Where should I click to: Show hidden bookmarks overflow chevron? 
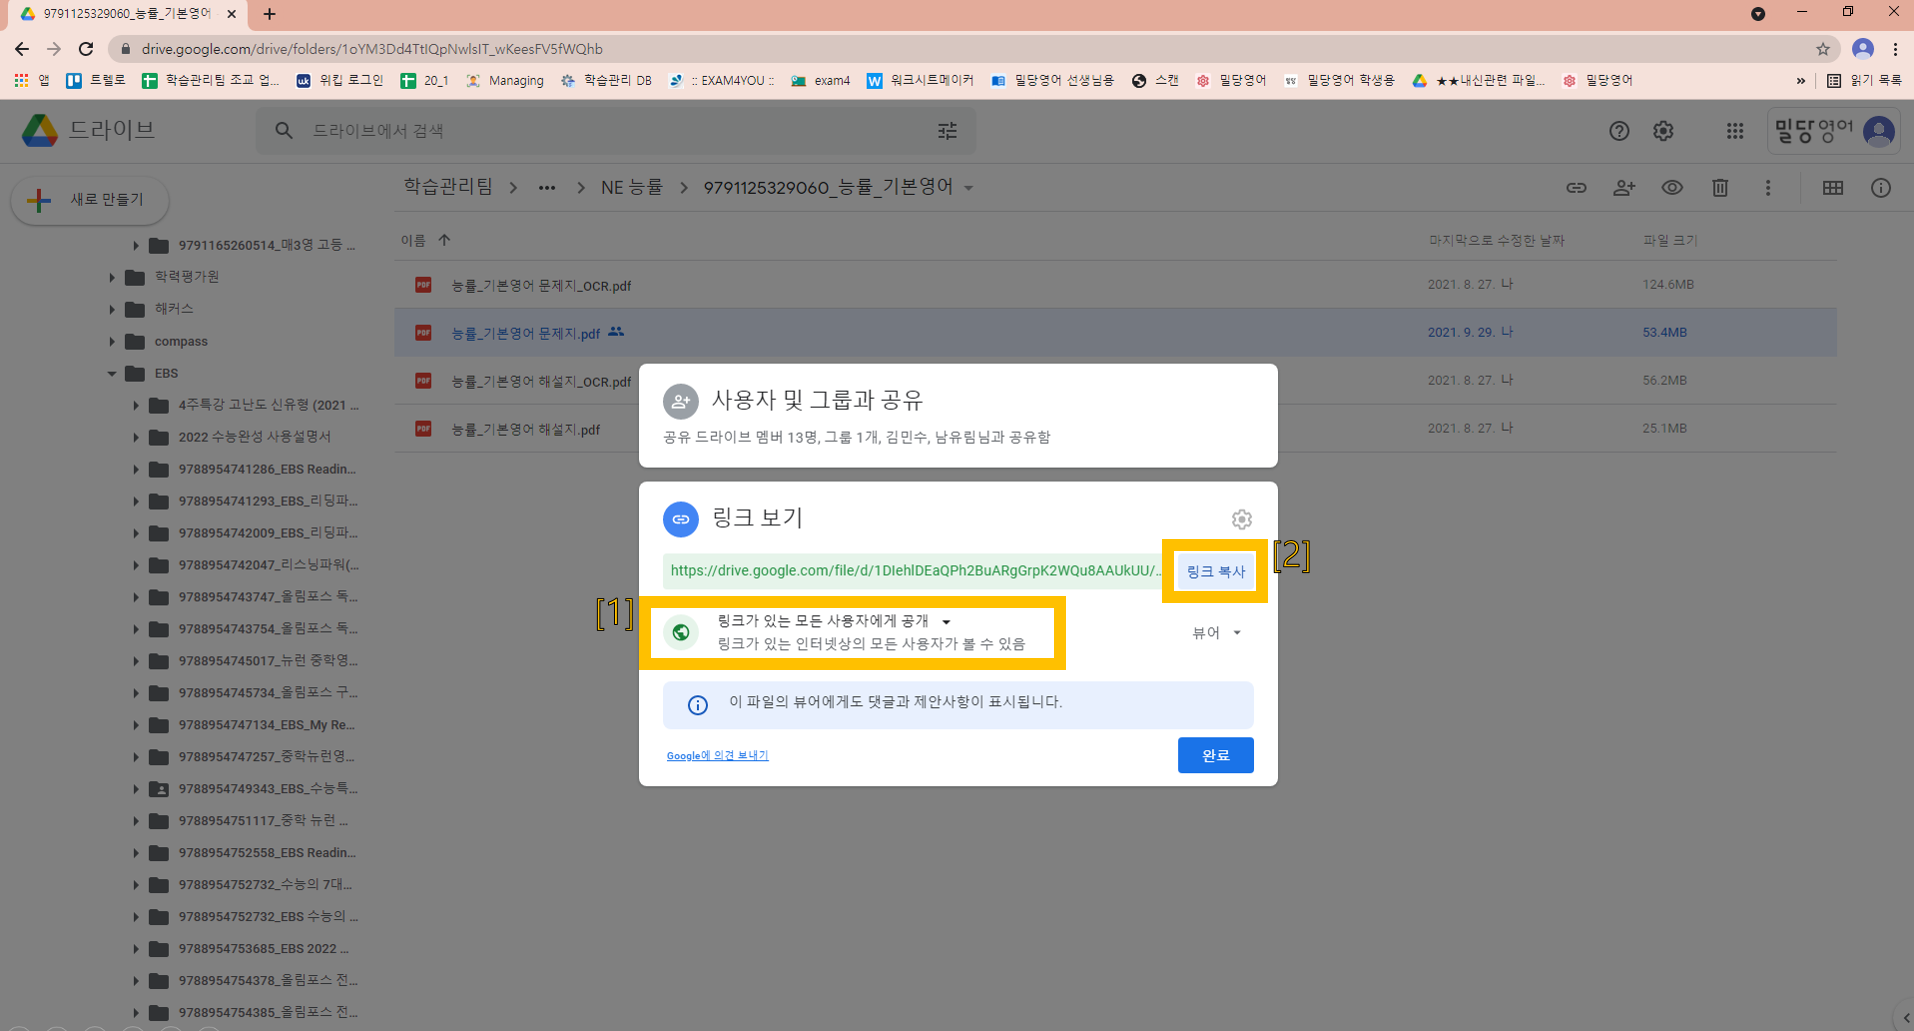click(1801, 81)
